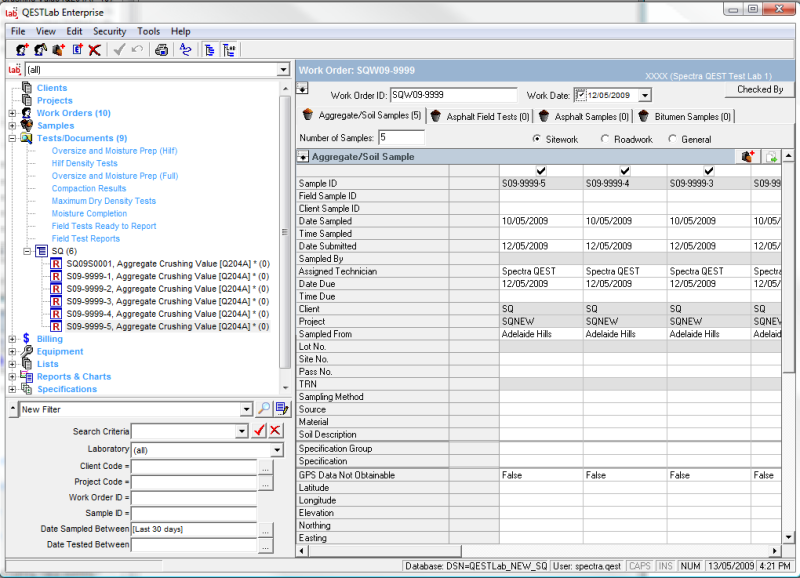Click the Print toolbar icon
Screen dimensions: 800x578
pyautogui.click(x=160, y=49)
